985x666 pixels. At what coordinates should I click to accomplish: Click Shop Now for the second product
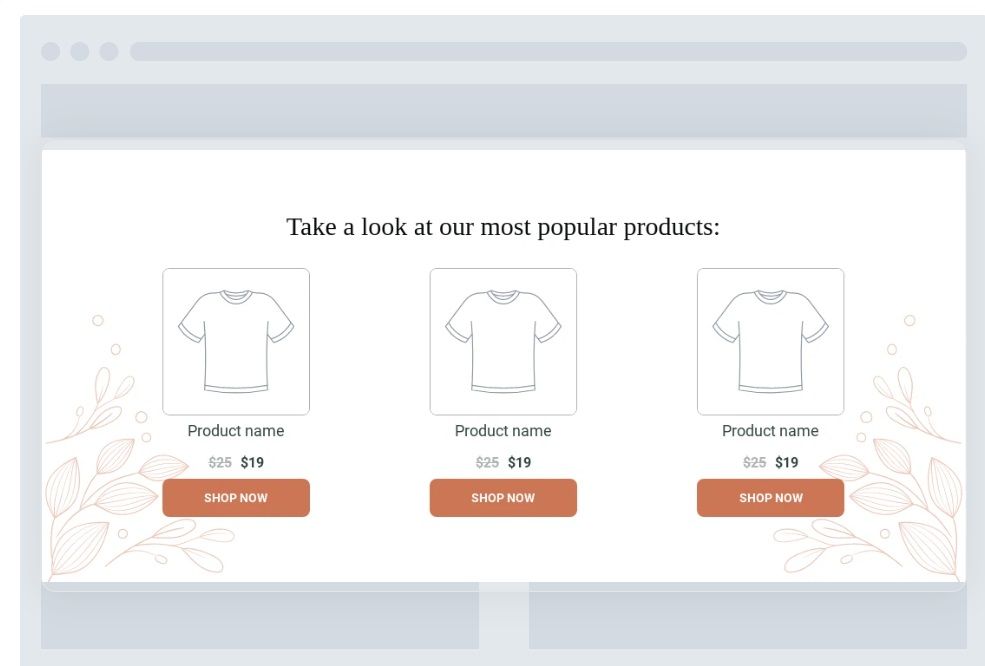[x=503, y=498]
